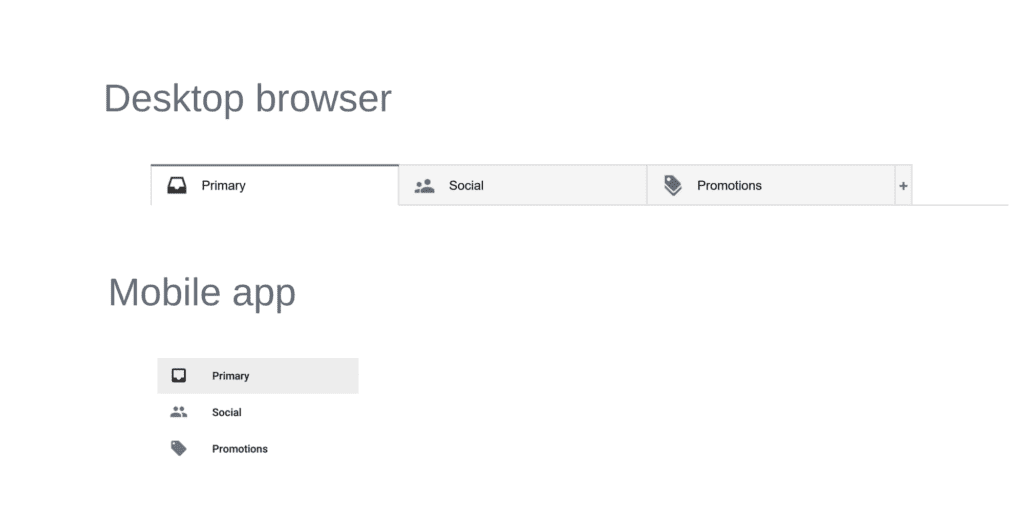
Task: Switch to the desktop Primary tab label
Action: click(x=223, y=185)
